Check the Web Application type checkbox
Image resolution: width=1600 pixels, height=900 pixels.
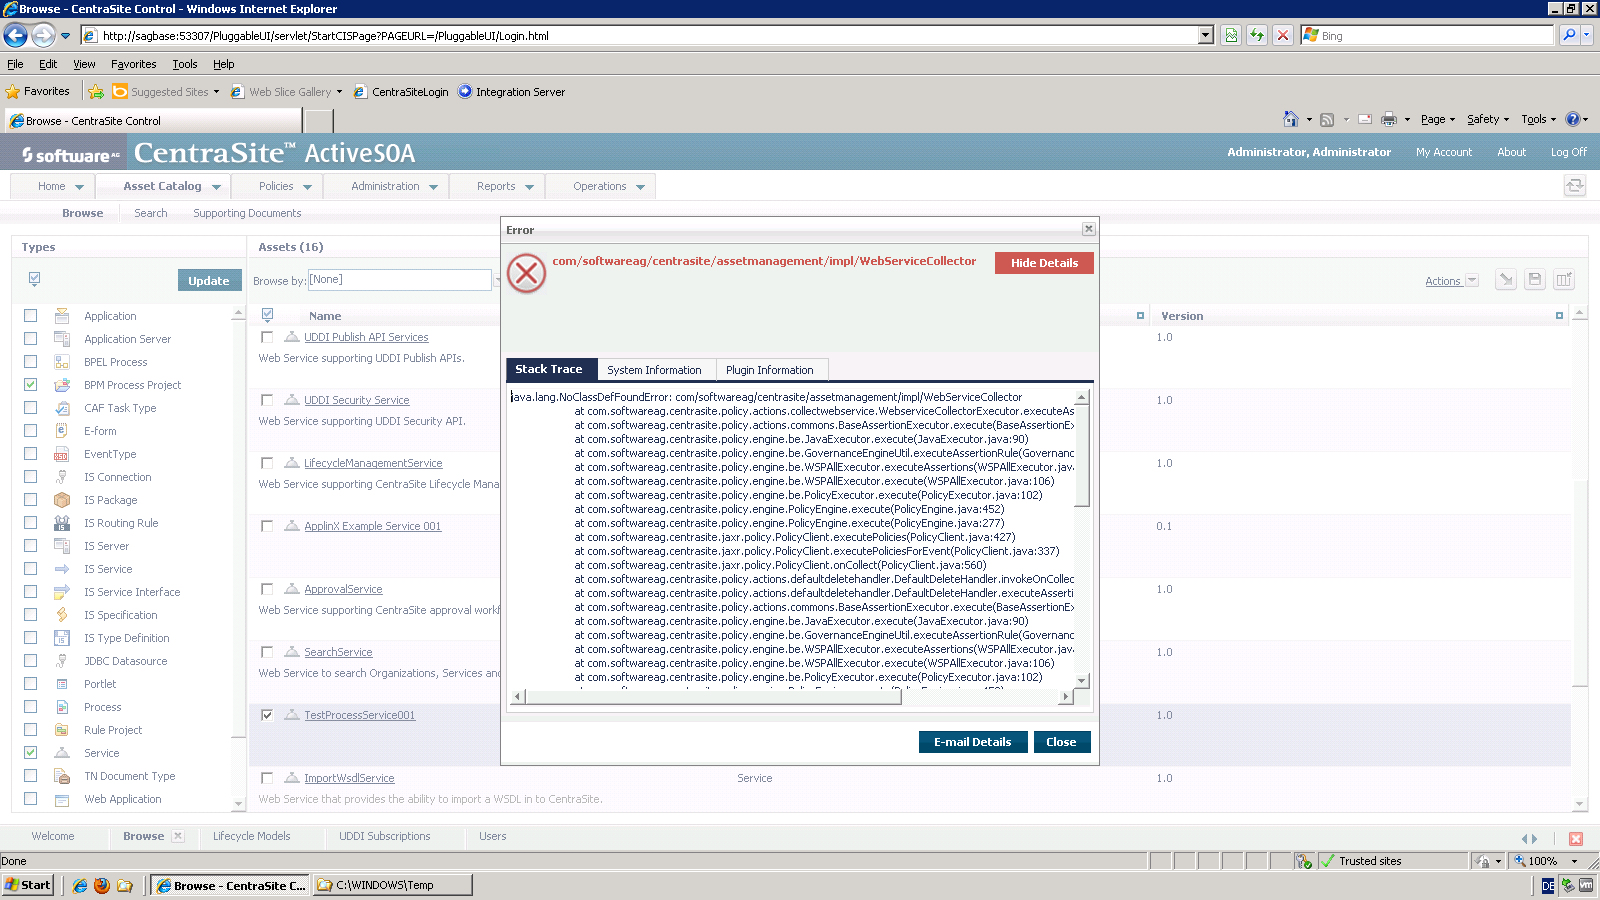tap(31, 799)
